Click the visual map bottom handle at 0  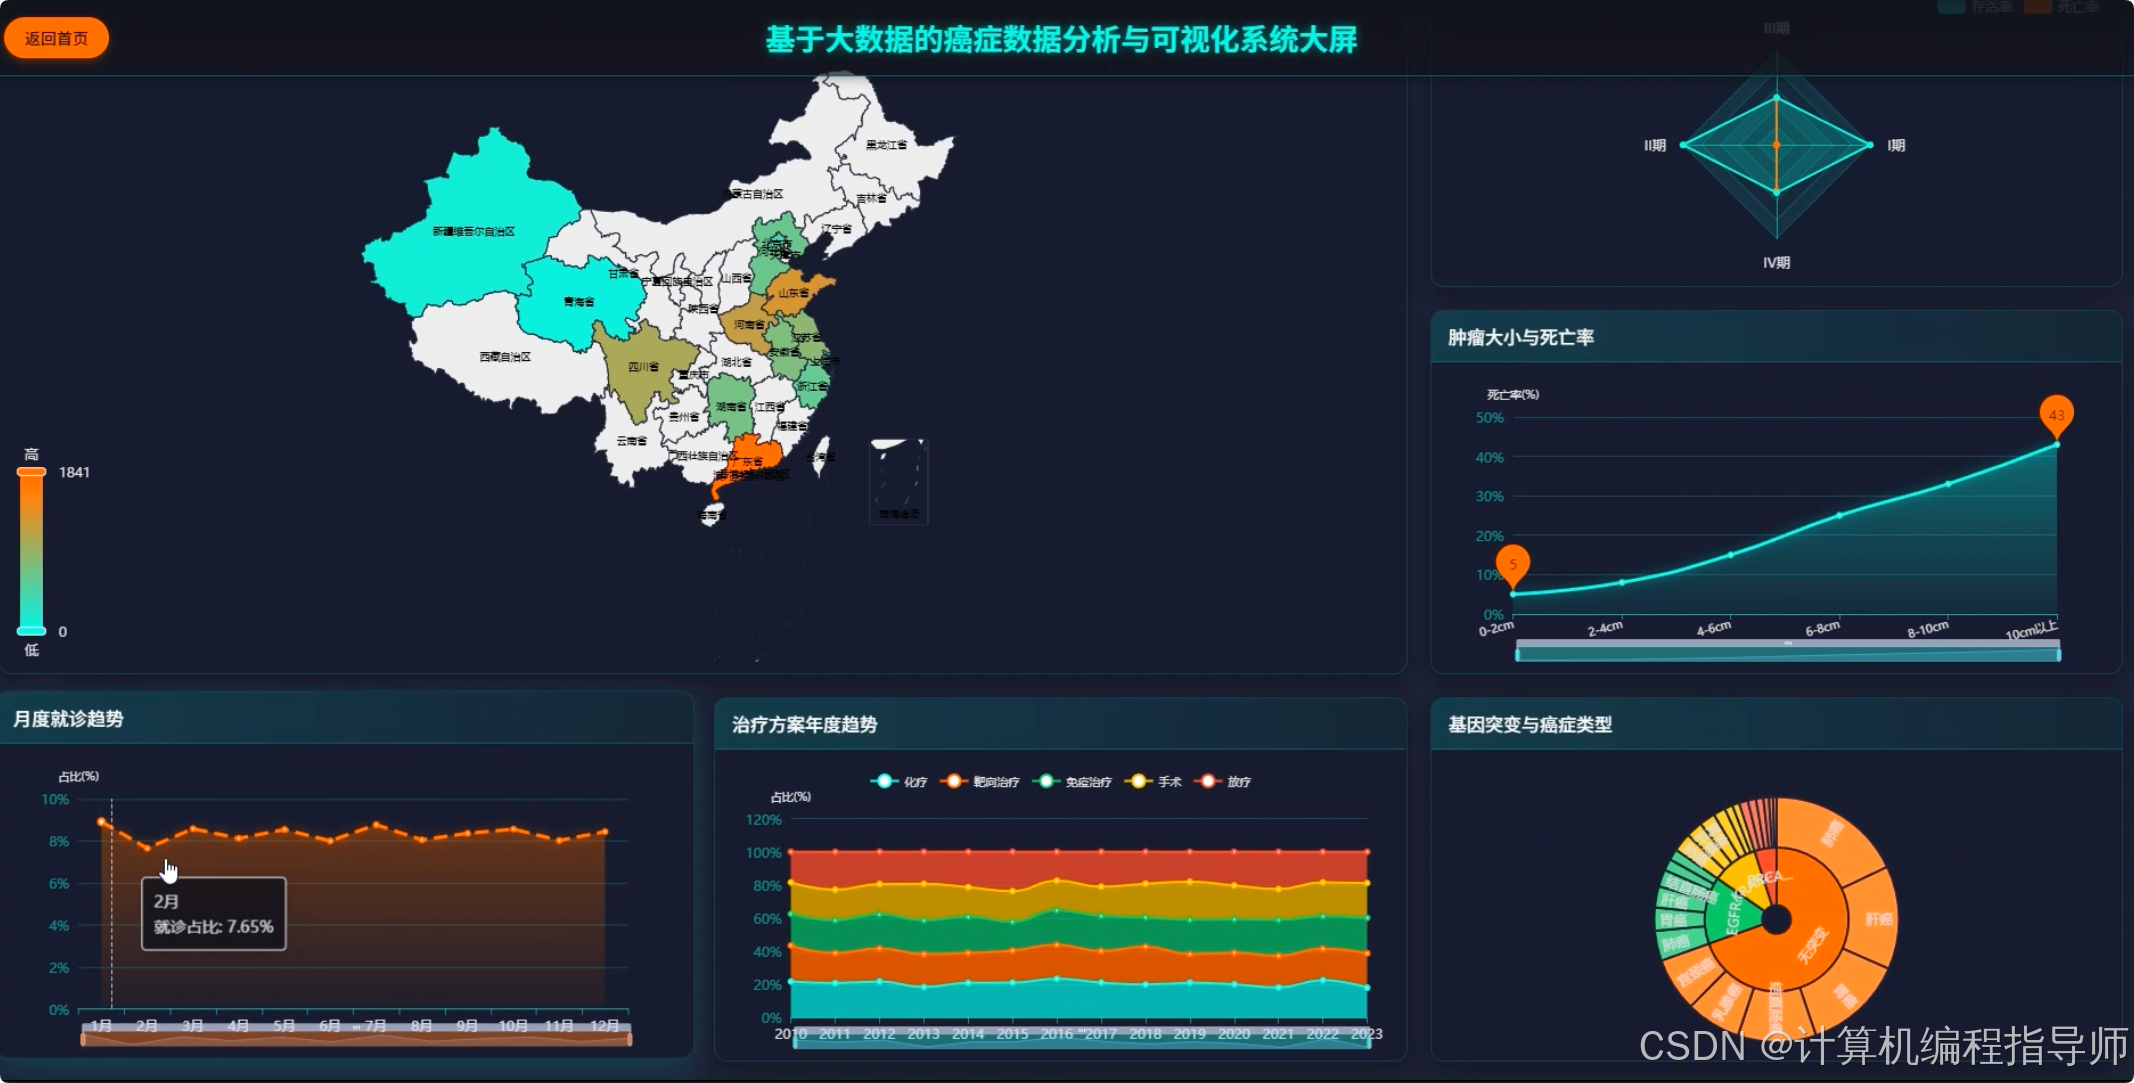pos(31,631)
